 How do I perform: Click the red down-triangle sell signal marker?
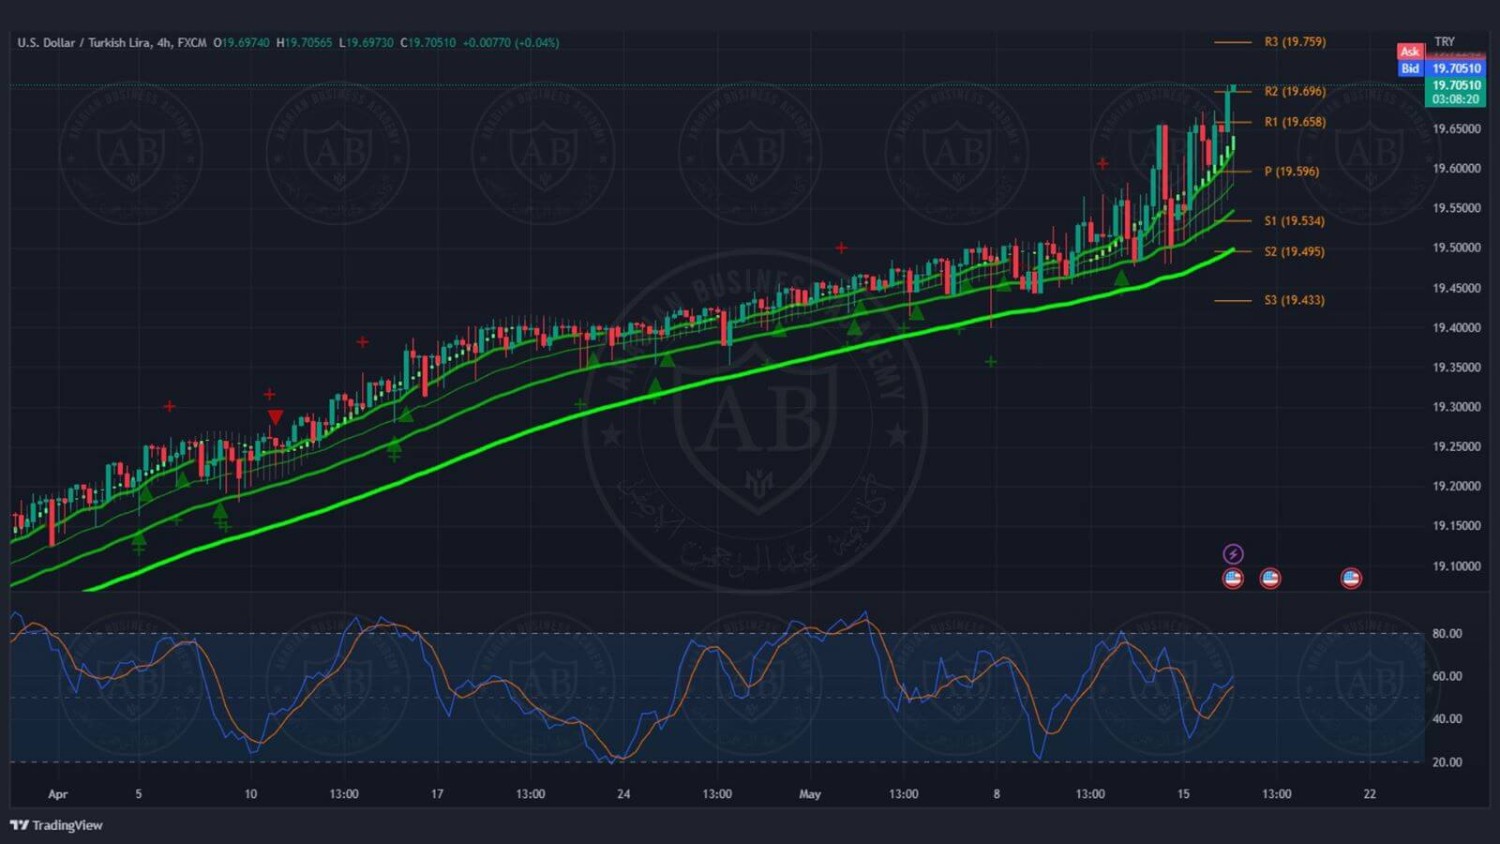275,417
